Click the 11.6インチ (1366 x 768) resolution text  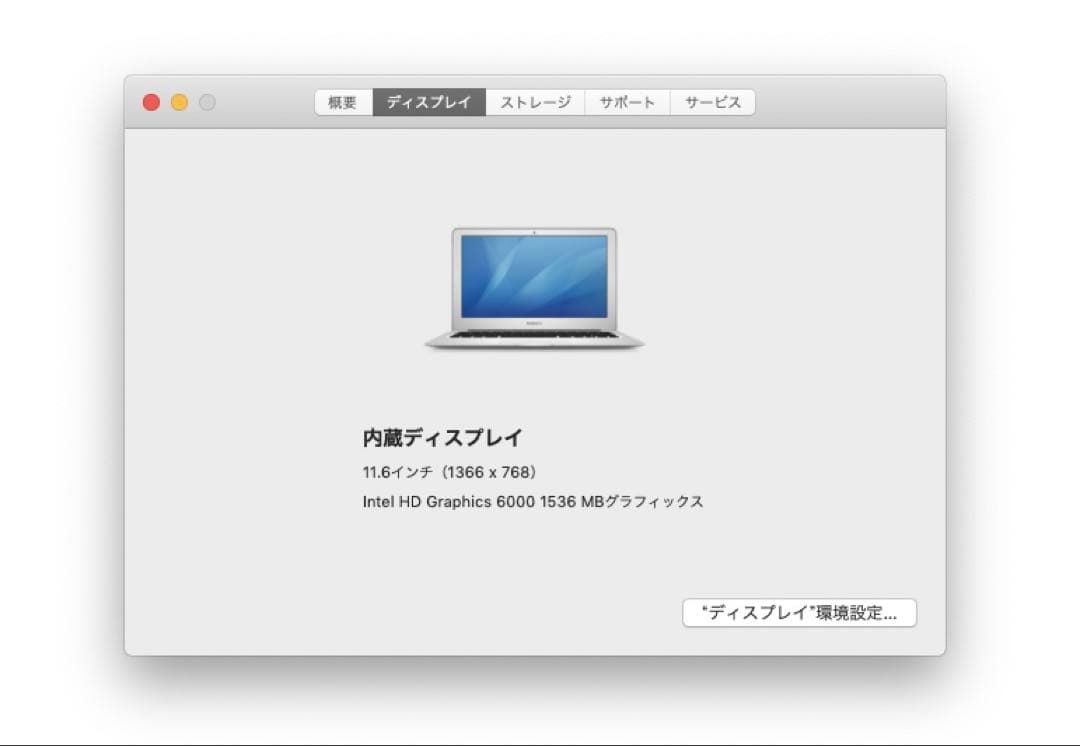pyautogui.click(x=448, y=470)
